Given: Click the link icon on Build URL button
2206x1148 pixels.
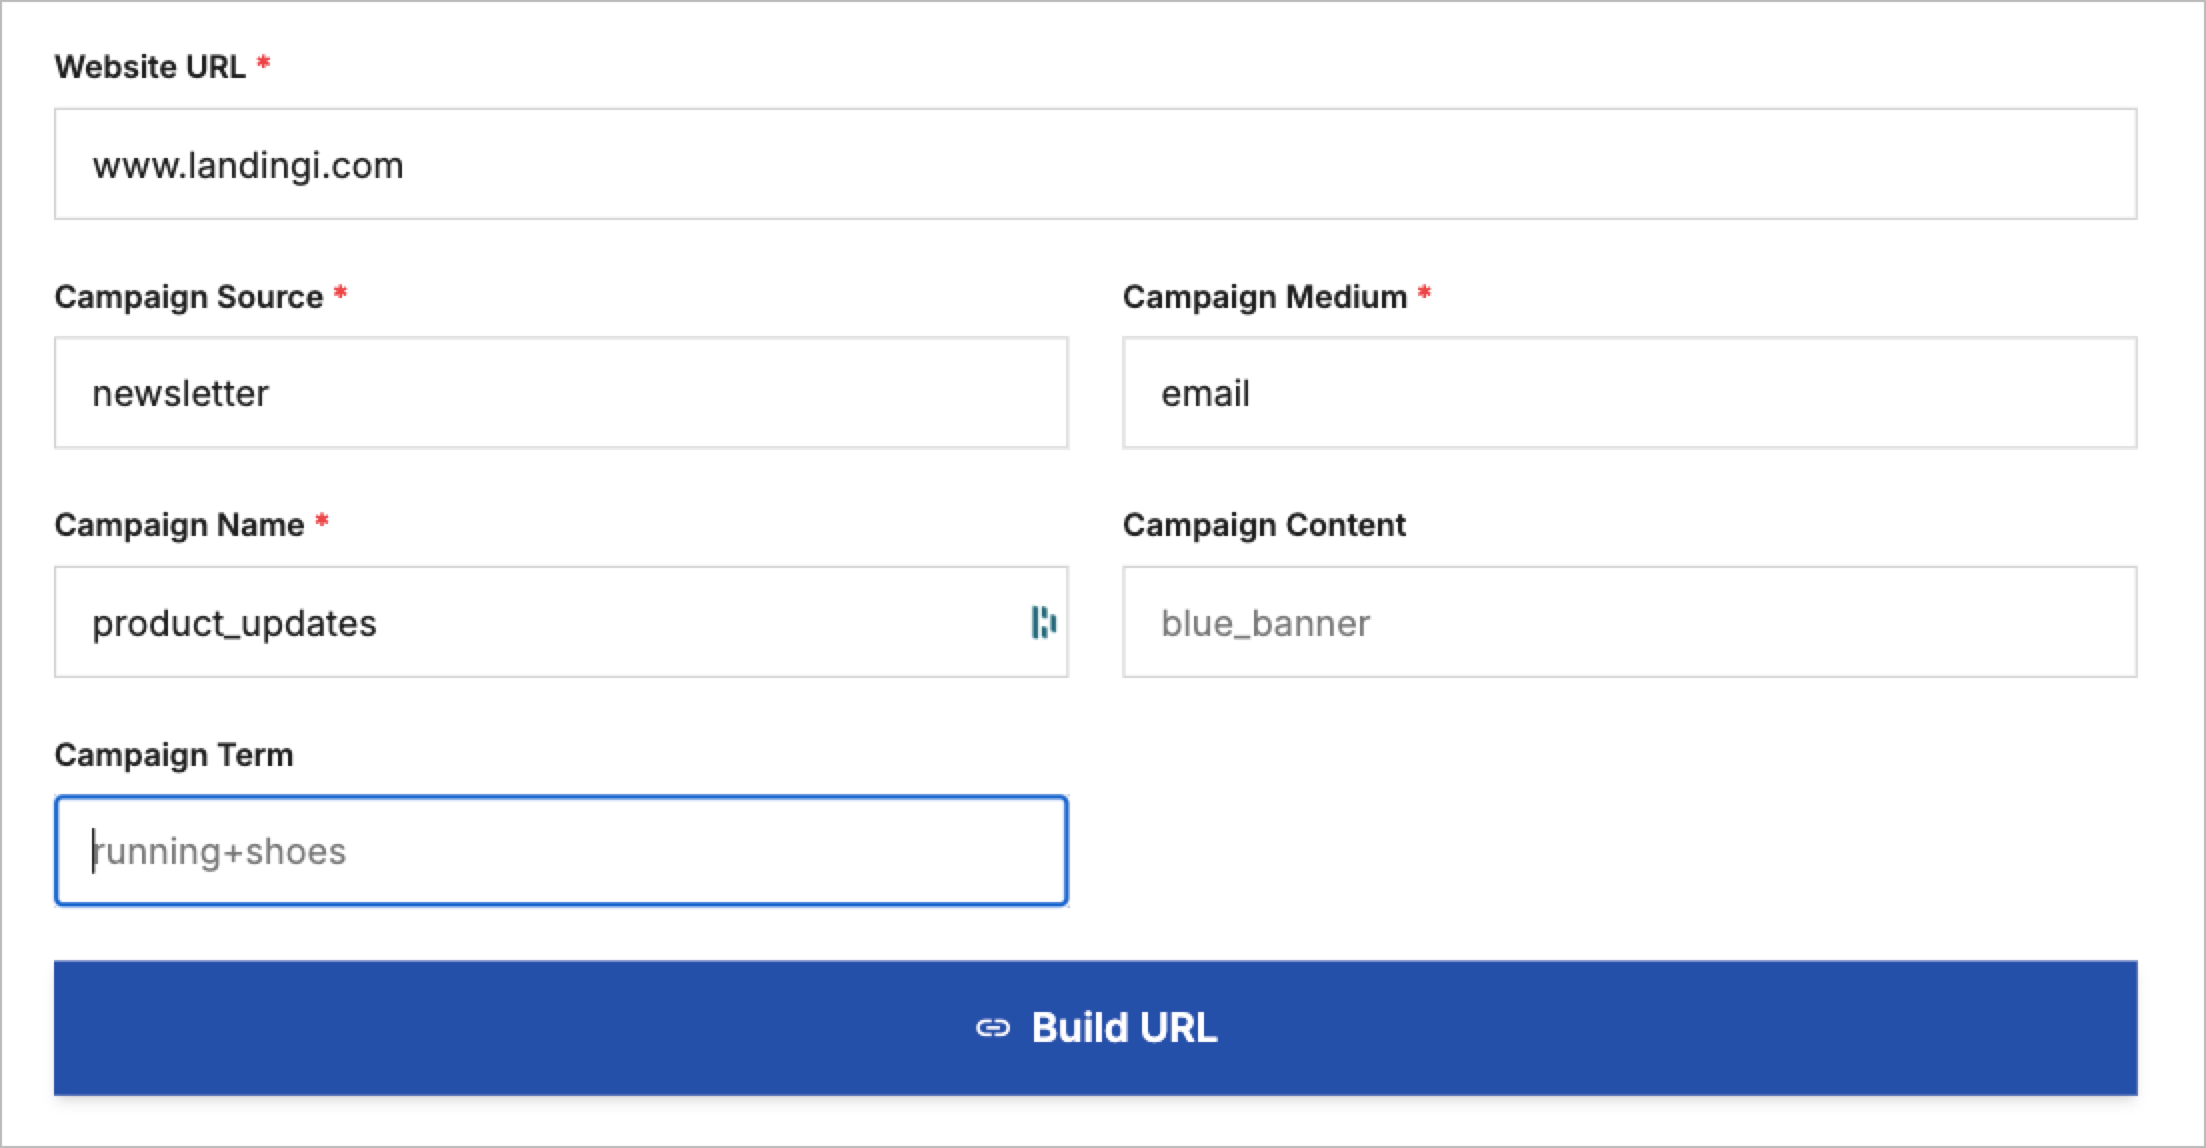Looking at the screenshot, I should coord(992,1028).
